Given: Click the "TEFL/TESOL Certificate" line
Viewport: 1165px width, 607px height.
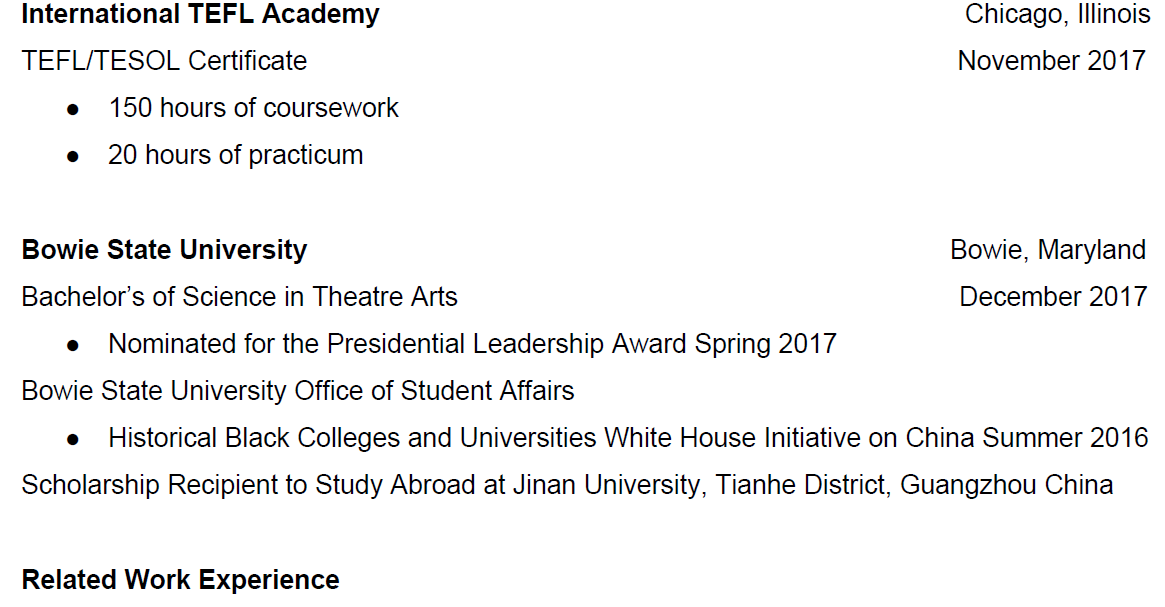Looking at the screenshot, I should pyautogui.click(x=164, y=61).
